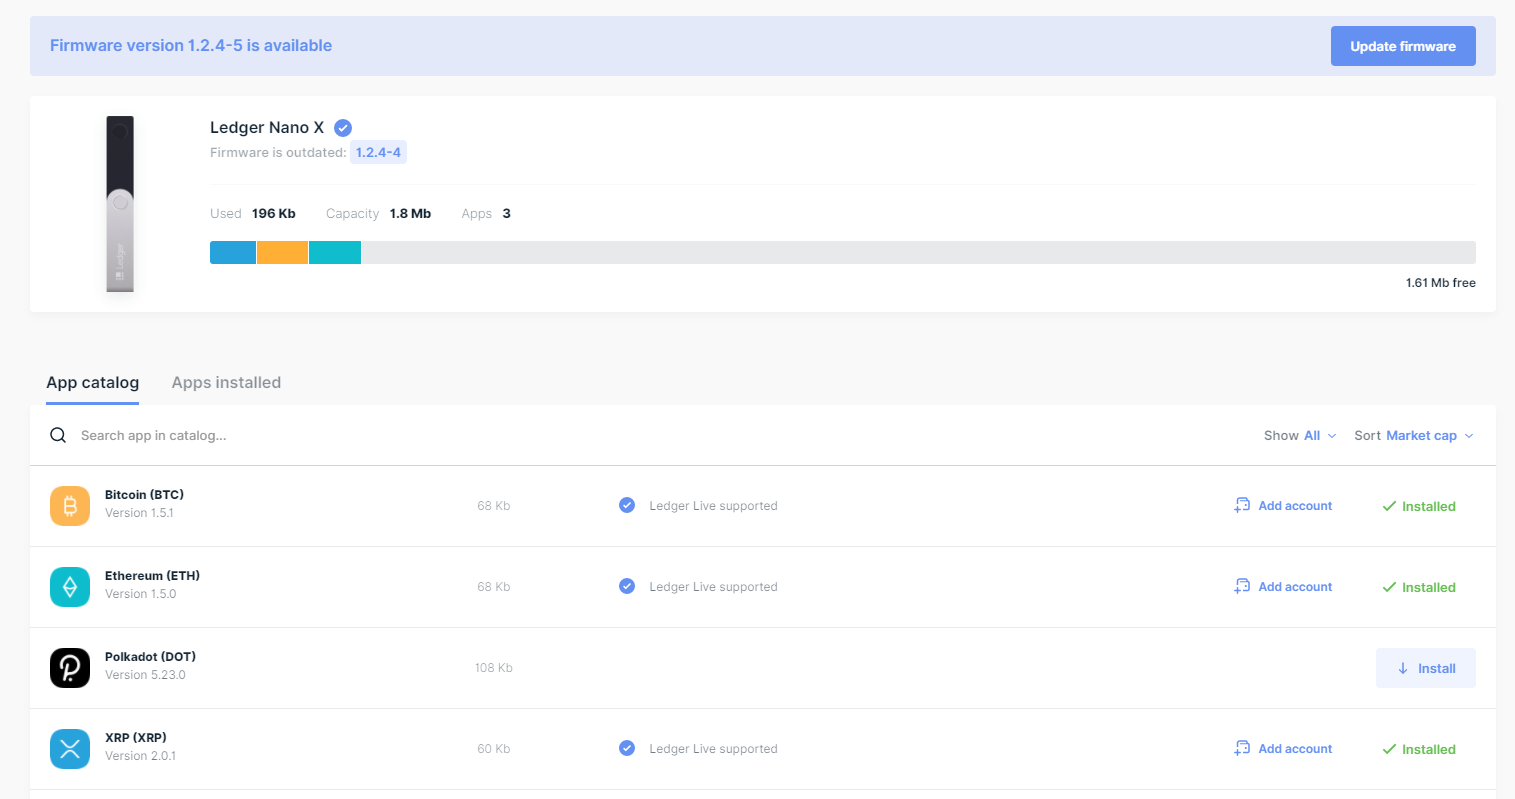Click the add-account icon in the Bitcoin row

point(1242,505)
